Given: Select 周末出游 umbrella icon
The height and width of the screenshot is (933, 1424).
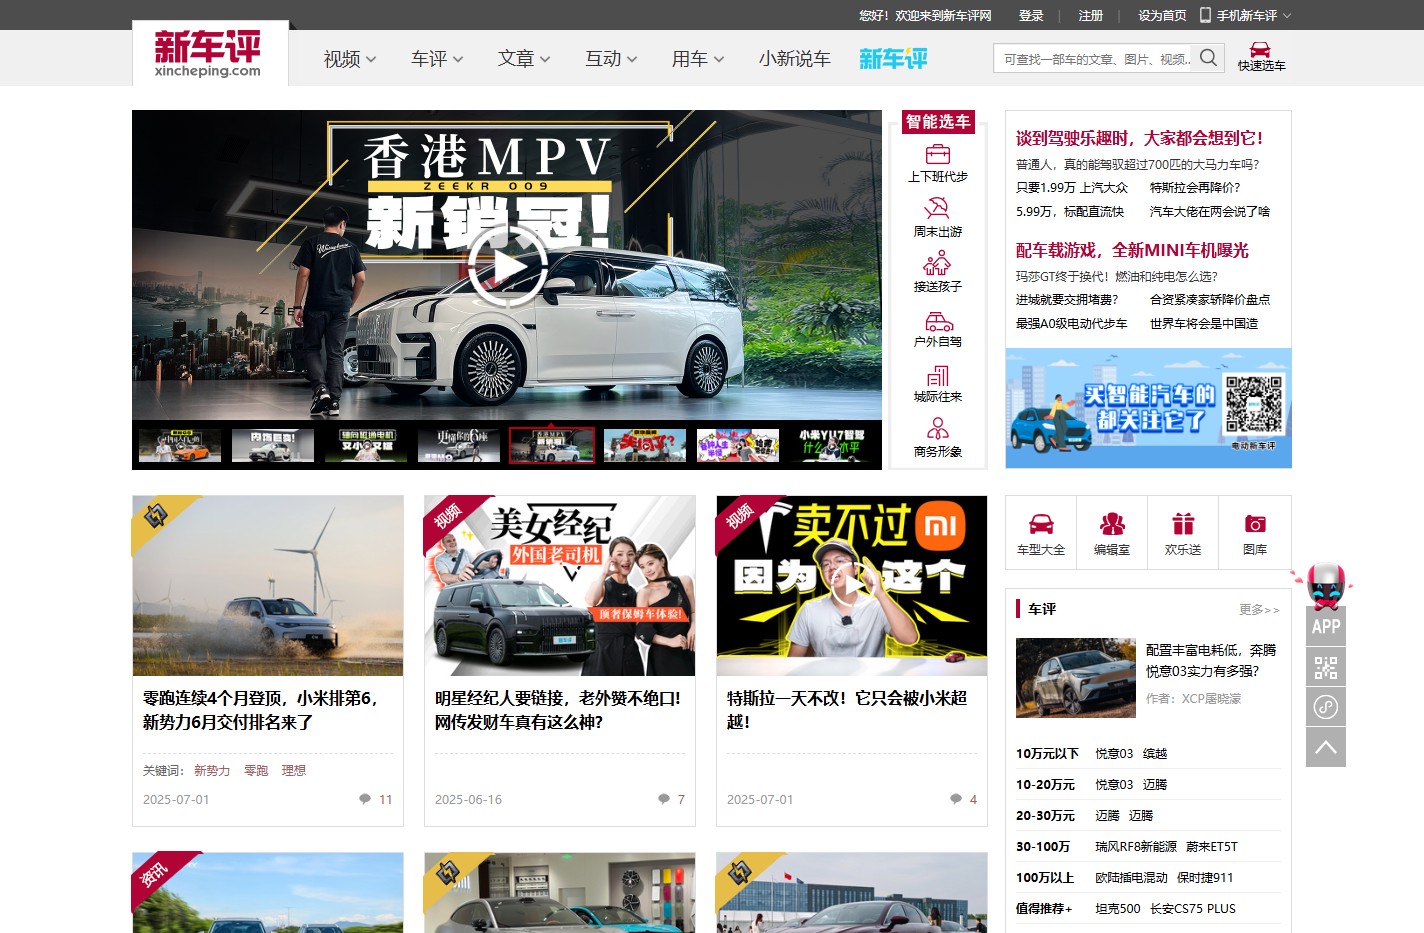Looking at the screenshot, I should coord(937,208).
